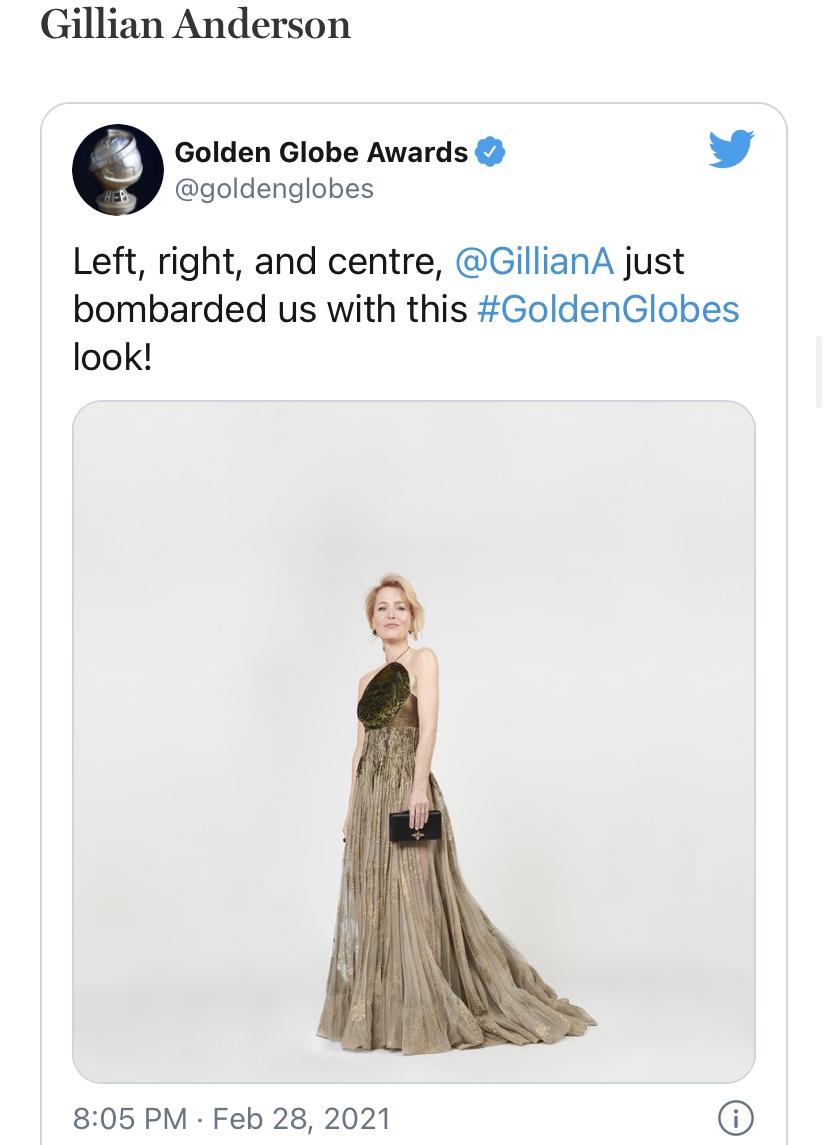The image size is (828, 1145).
Task: Click the word "look!" in the tweet
Action: click(x=112, y=356)
